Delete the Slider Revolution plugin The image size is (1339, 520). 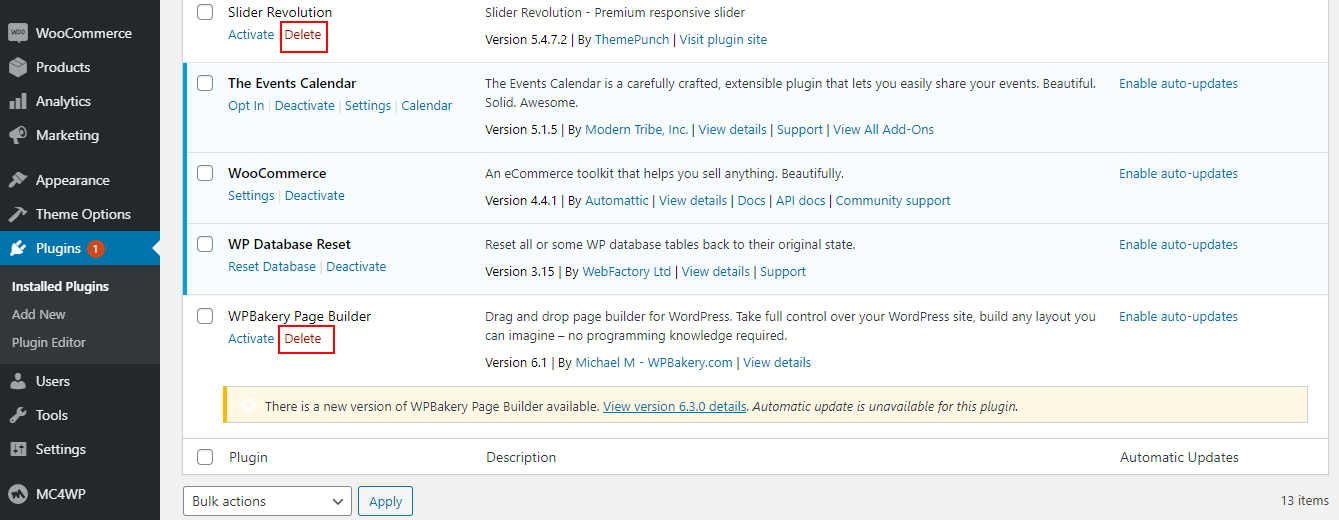pyautogui.click(x=303, y=35)
